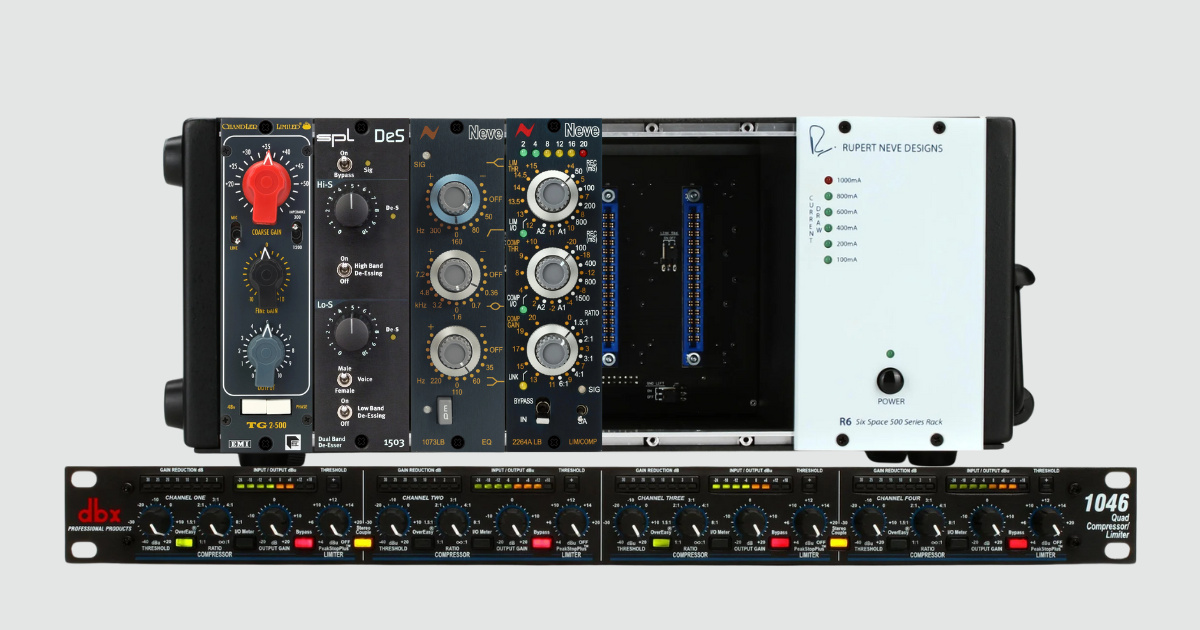Turn the red Coarse Gain knob on TG2-500
Image resolution: width=1200 pixels, height=630 pixels.
267,188
